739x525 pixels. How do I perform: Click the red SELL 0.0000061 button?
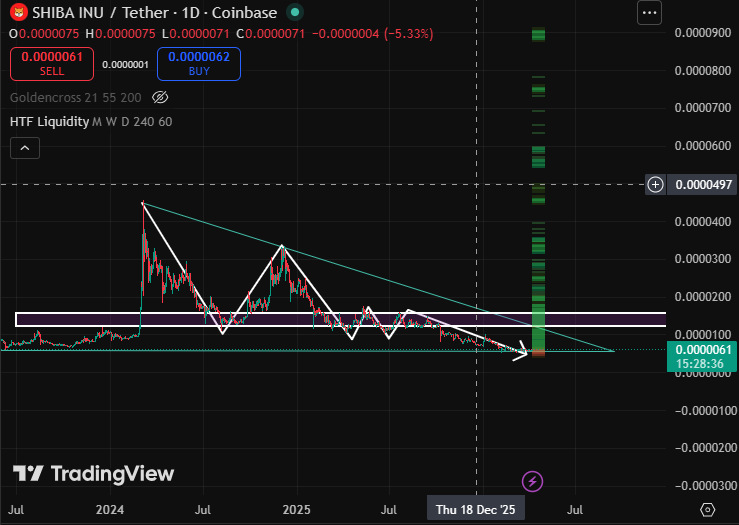[52, 64]
